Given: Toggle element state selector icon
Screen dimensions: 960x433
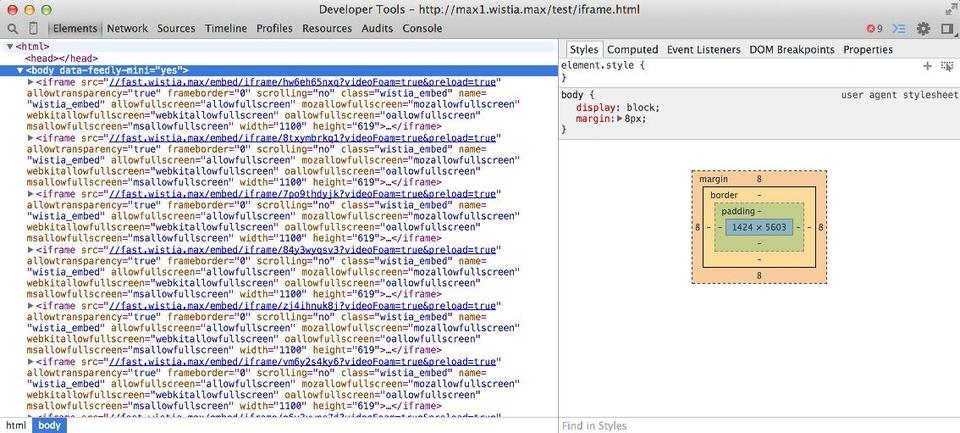Looking at the screenshot, I should pyautogui.click(x=947, y=66).
